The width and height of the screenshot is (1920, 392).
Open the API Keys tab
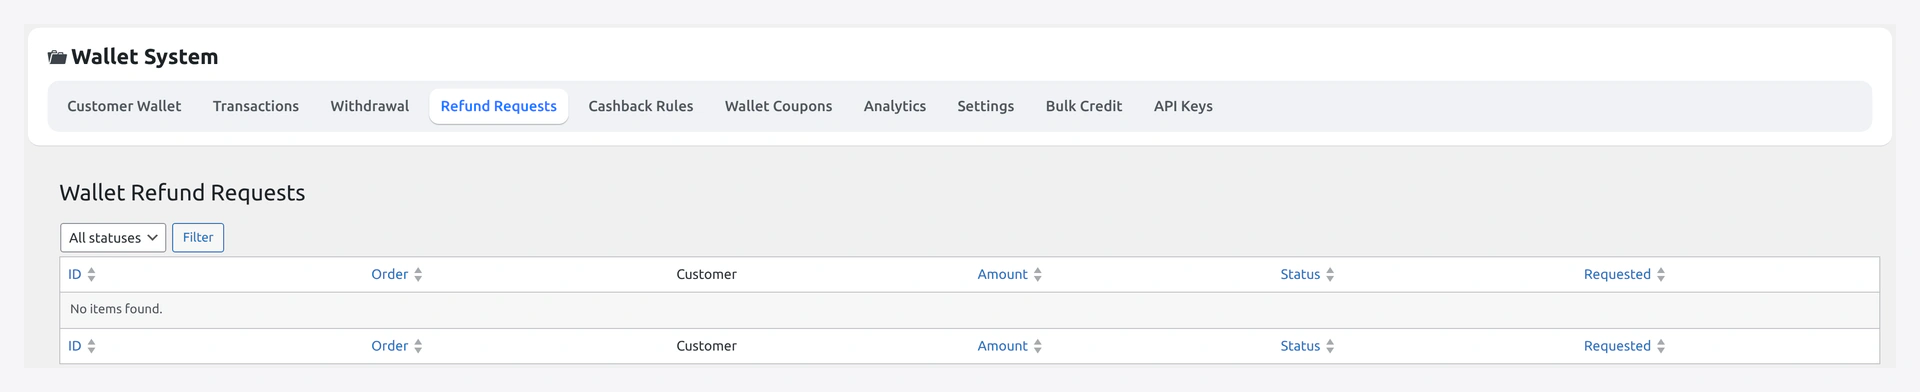[x=1183, y=106]
